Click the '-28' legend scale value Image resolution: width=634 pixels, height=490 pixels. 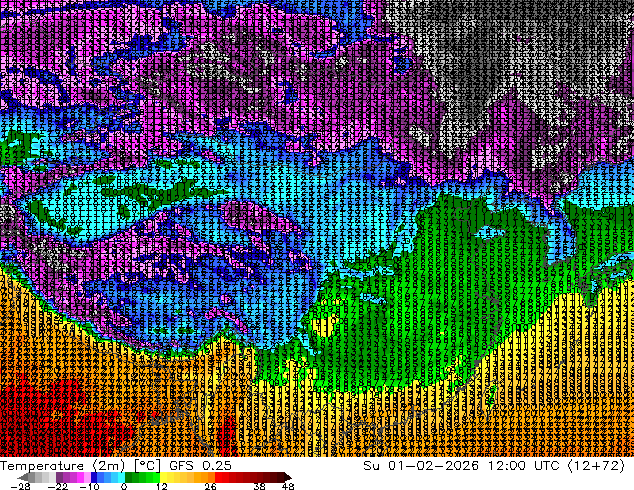tap(20, 486)
